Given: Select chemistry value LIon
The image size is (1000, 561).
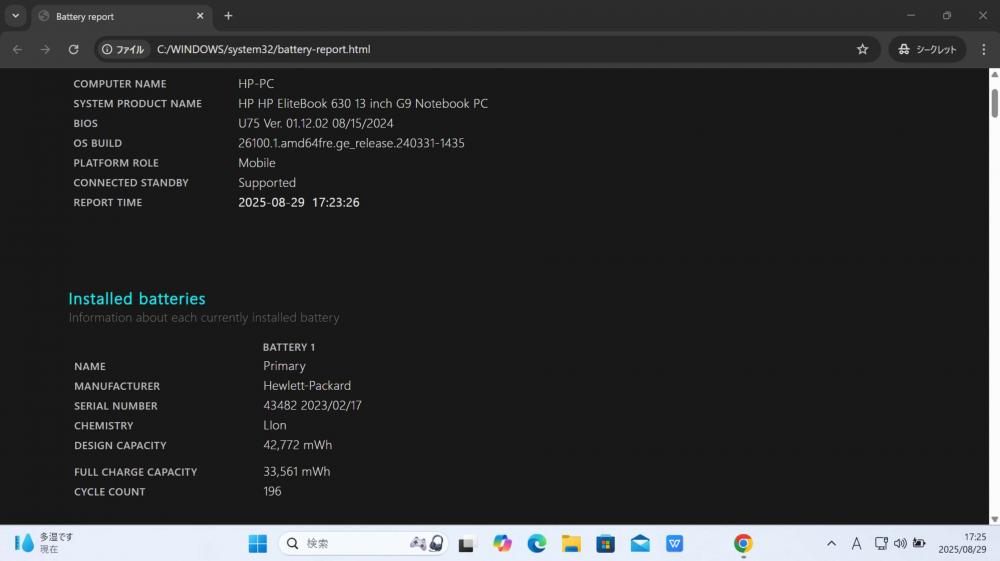Looking at the screenshot, I should [274, 425].
